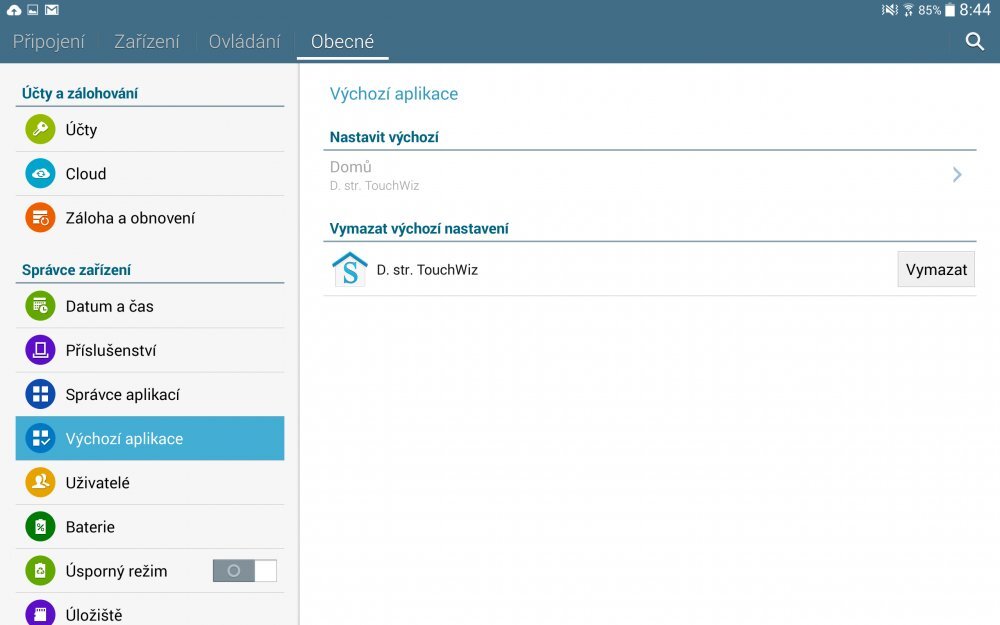Tap the Správce aplikací grid icon
The image size is (1000, 625).
click(40, 395)
